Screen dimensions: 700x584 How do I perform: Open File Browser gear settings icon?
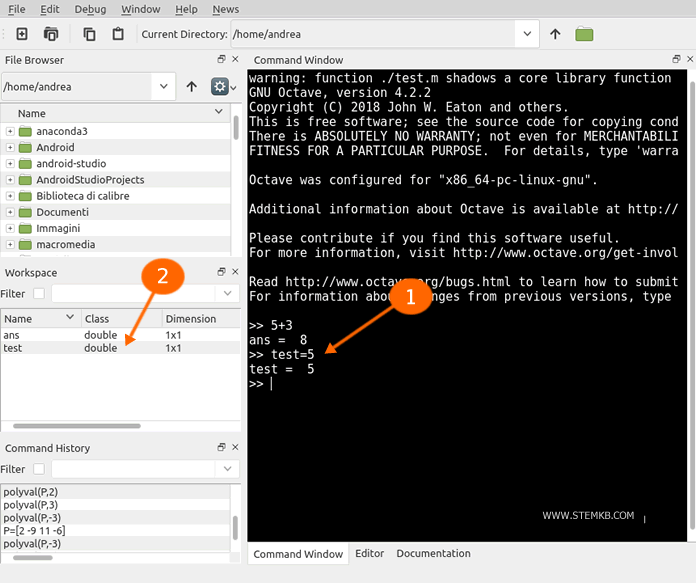click(219, 87)
